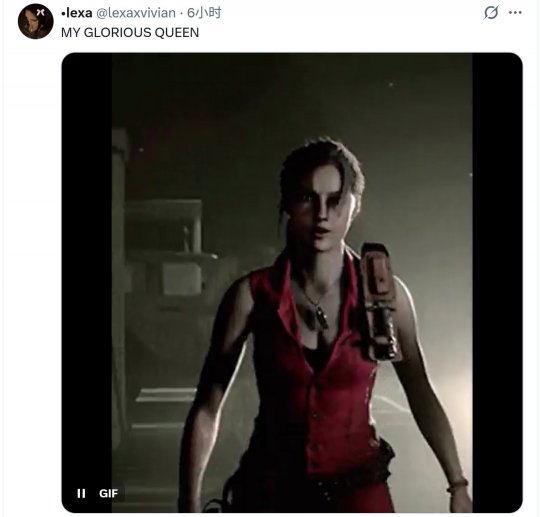Image resolution: width=540 pixels, height=517 pixels.
Task: Open the post via 6小时 timestamp
Action: coord(204,13)
